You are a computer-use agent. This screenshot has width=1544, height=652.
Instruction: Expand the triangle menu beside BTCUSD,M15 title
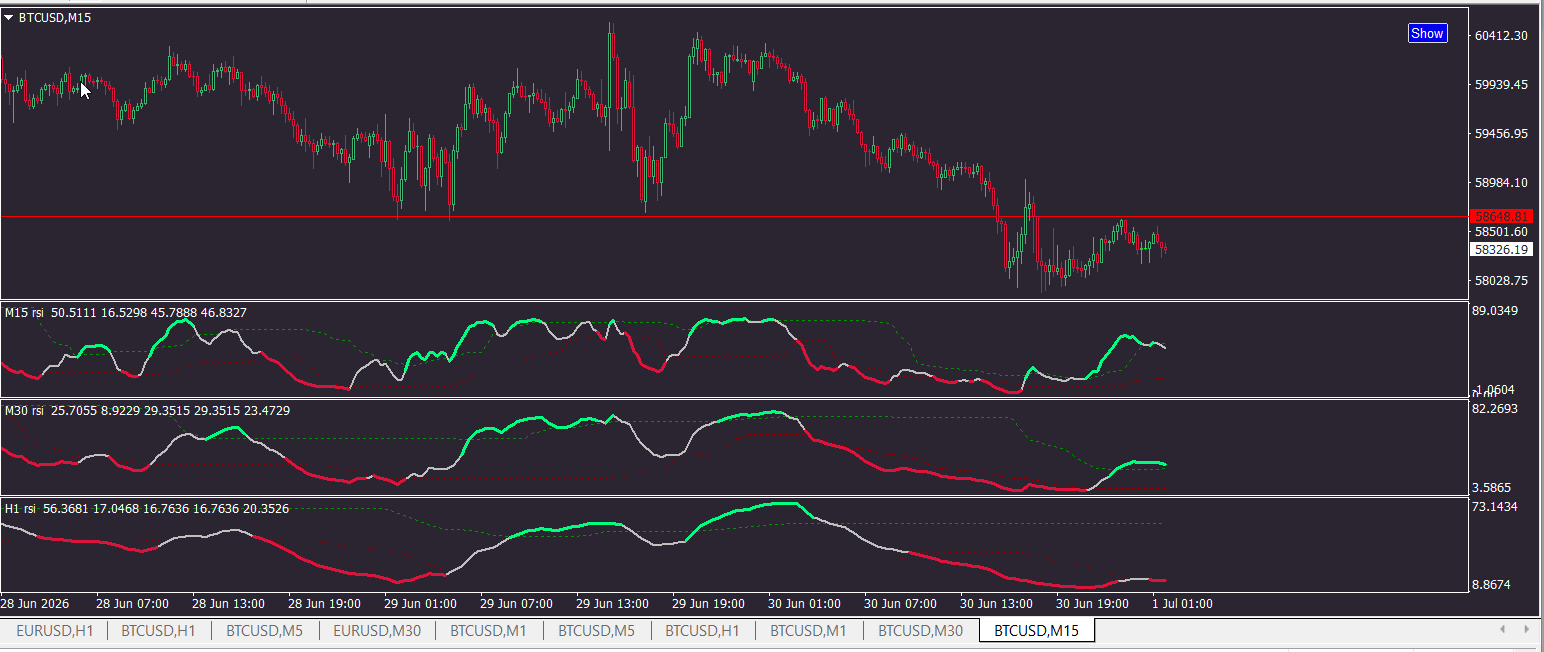9,17
